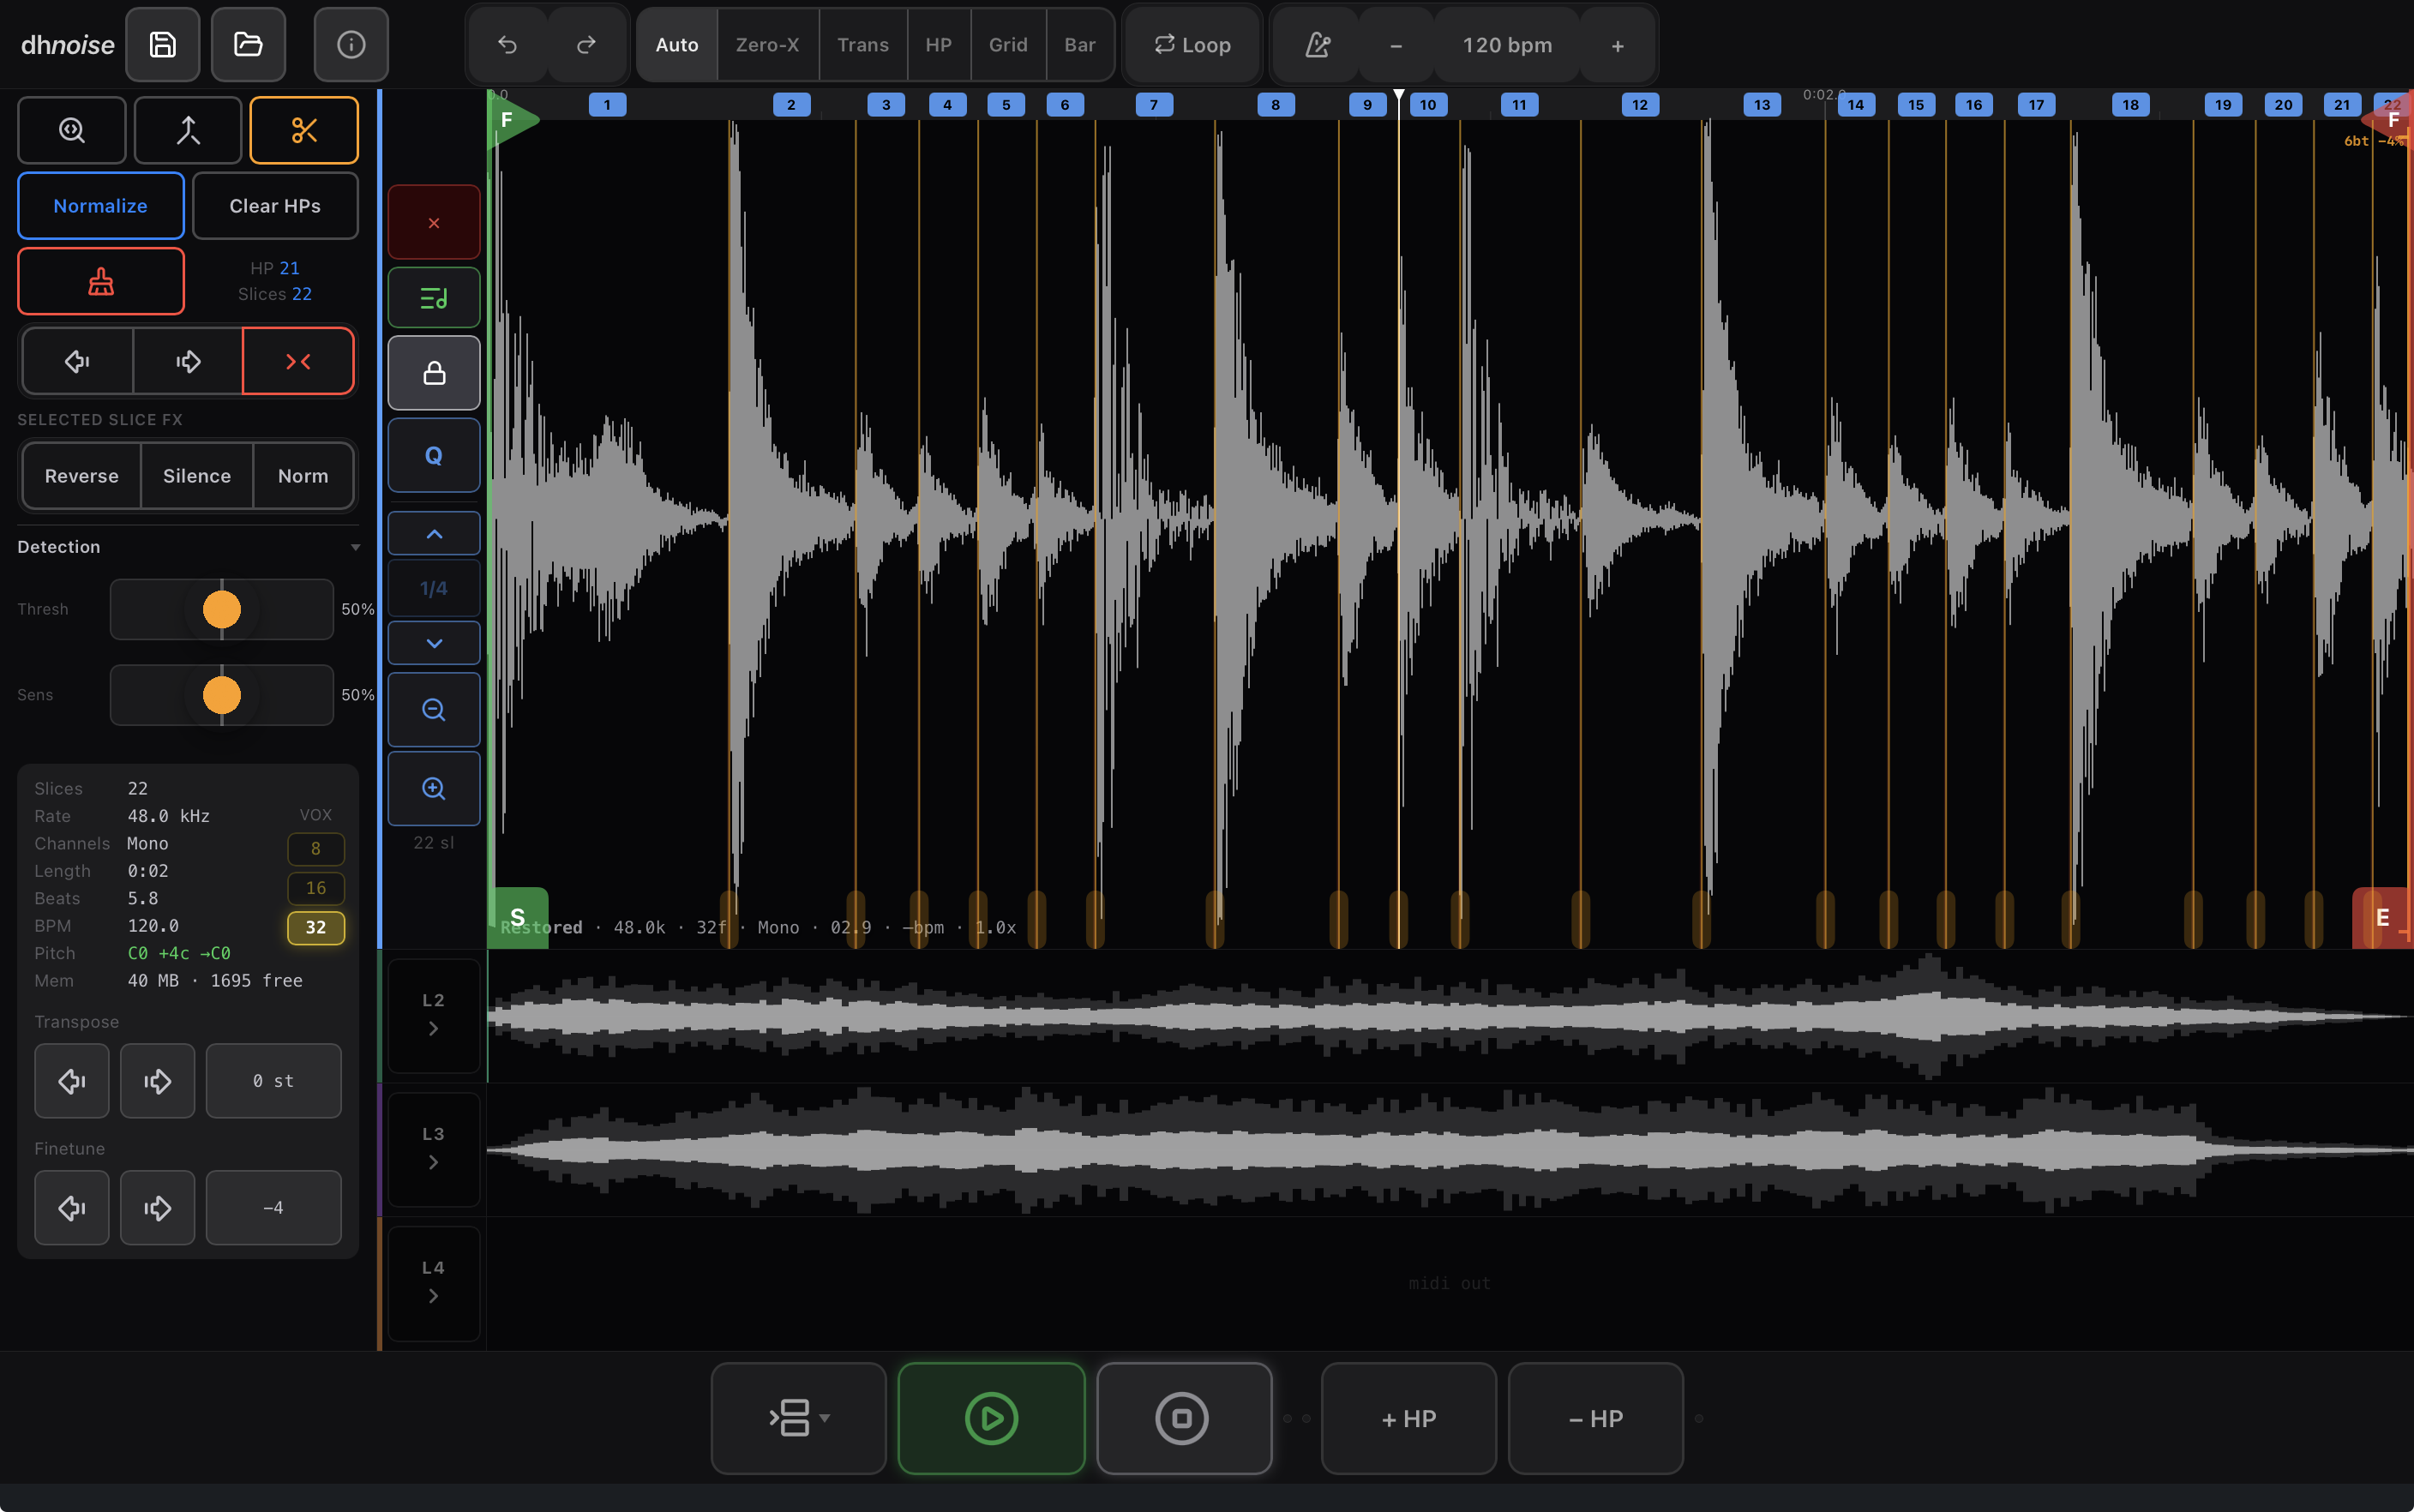Open the 1/4 grid value selector
The height and width of the screenshot is (1512, 2414).
coord(434,588)
